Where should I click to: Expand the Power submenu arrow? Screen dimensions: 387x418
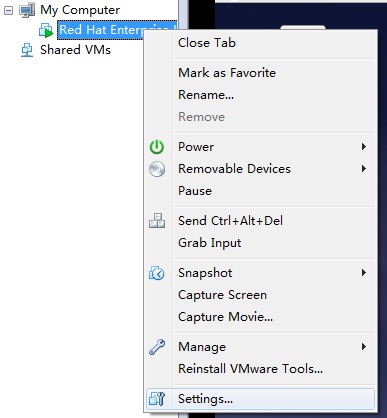tap(364, 147)
